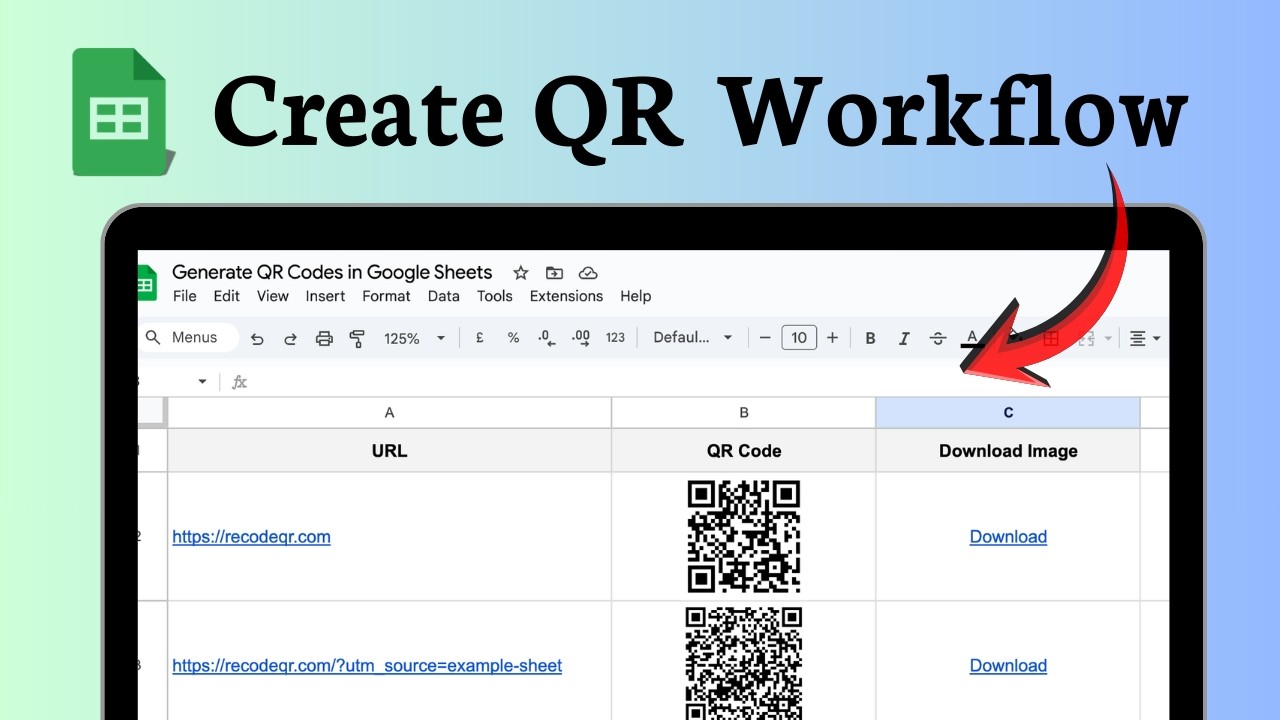Redo the last action
This screenshot has width=1280, height=720.
click(290, 338)
